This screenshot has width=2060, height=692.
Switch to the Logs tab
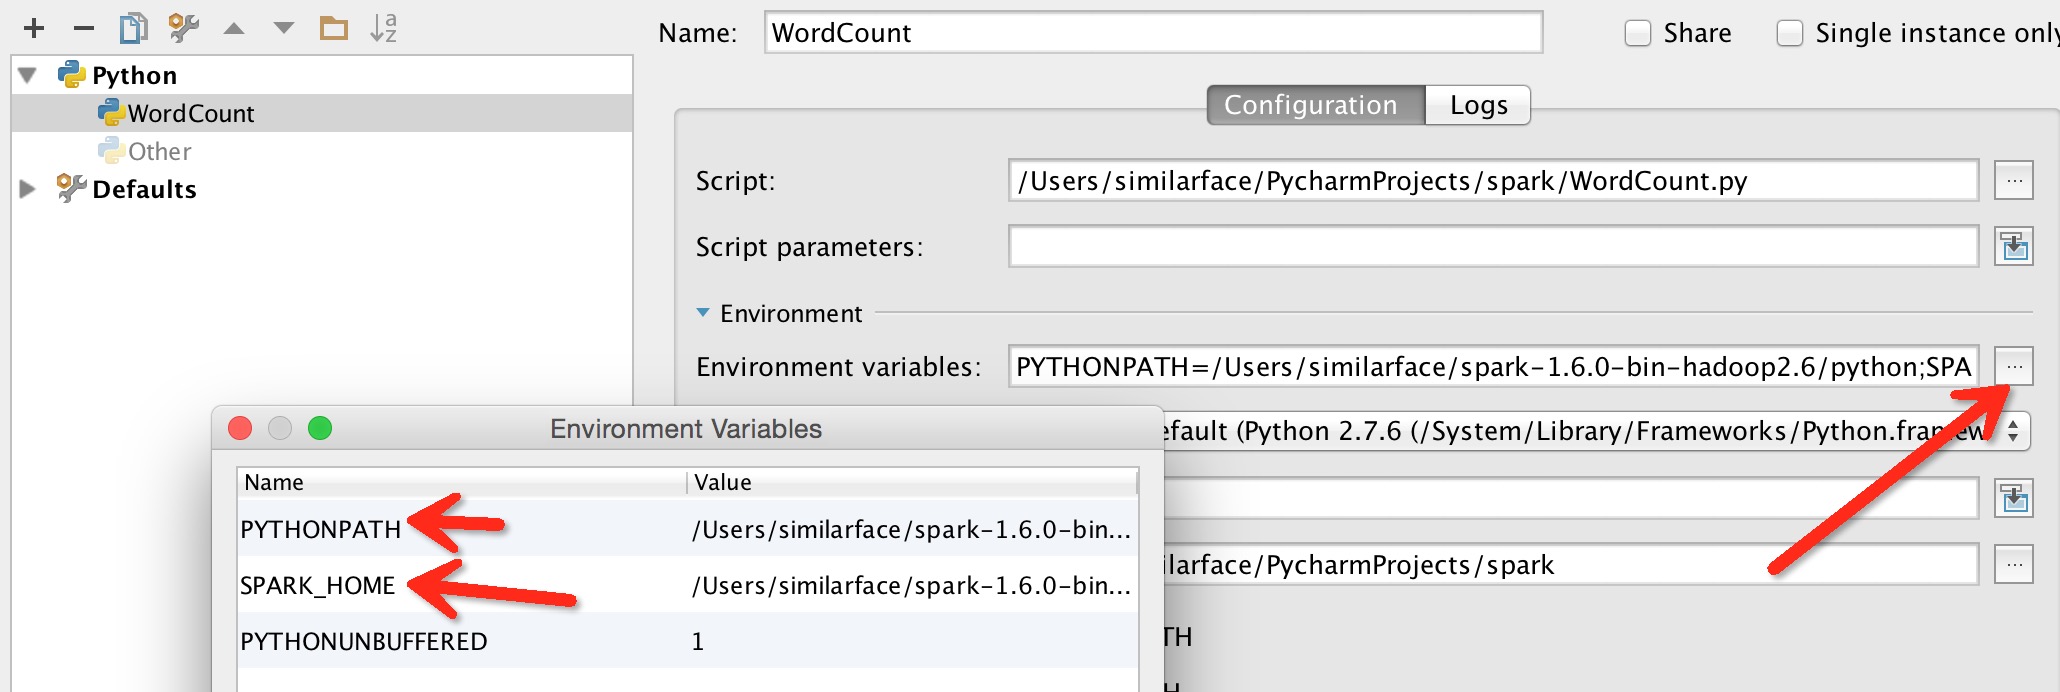coord(1478,105)
